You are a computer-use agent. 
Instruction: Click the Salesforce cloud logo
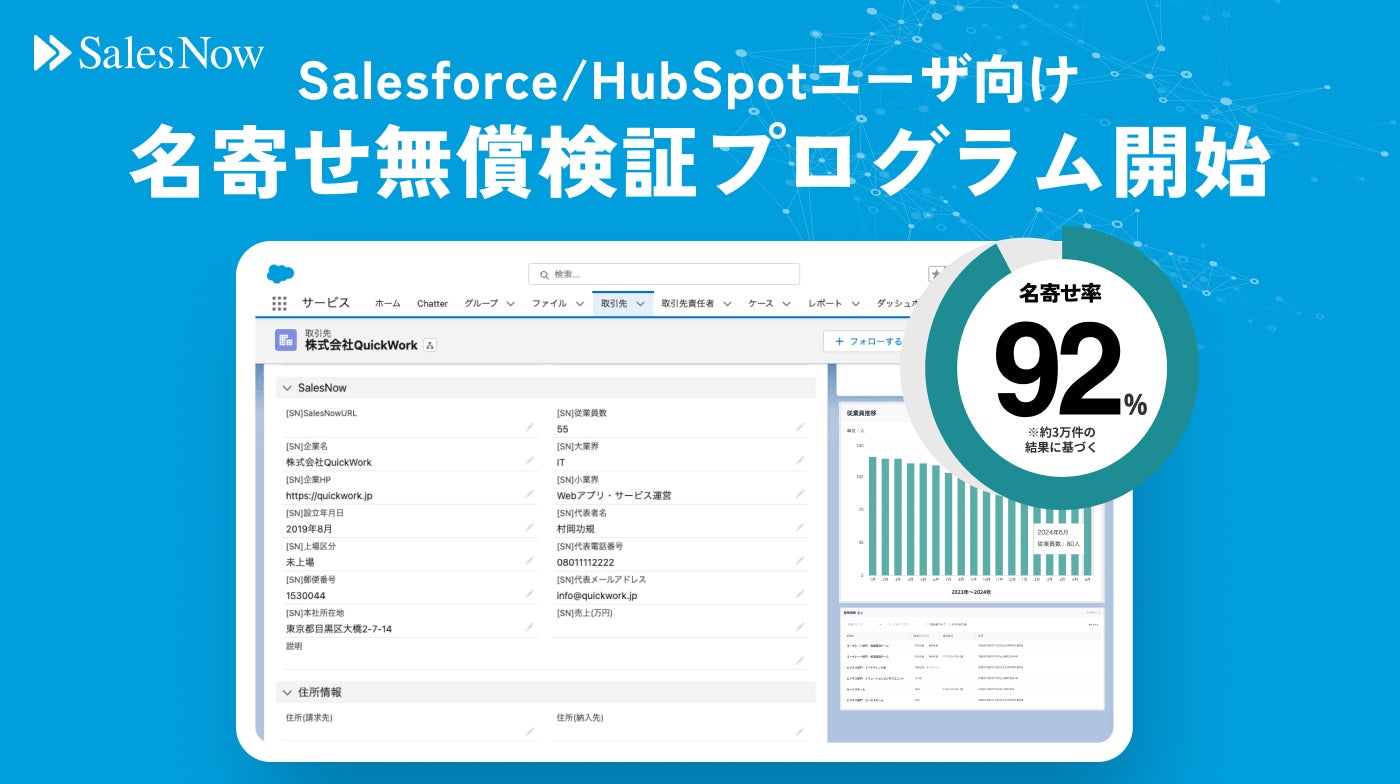pyautogui.click(x=281, y=273)
